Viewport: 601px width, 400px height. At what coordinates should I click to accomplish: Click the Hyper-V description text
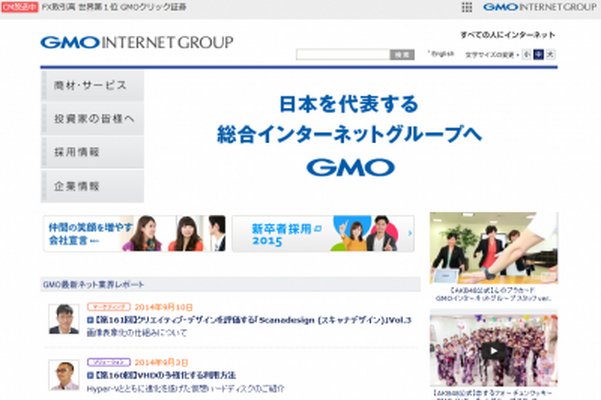coord(186,389)
